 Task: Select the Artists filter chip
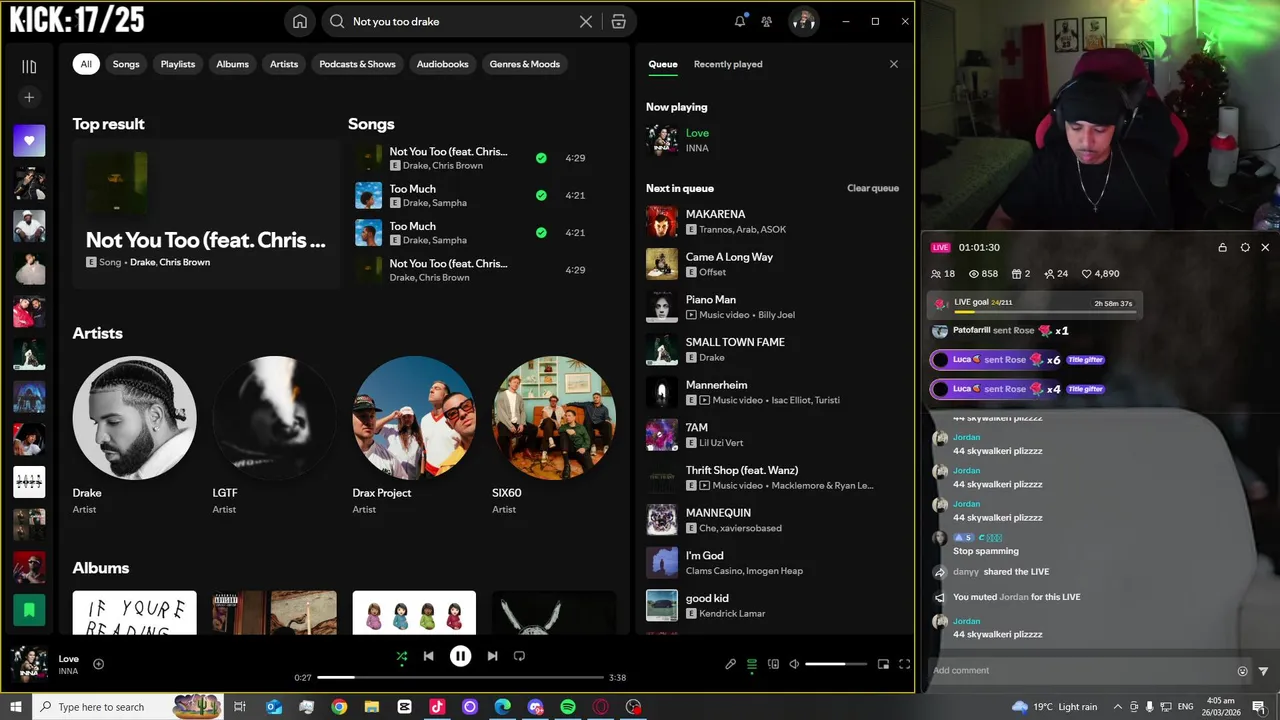[284, 64]
